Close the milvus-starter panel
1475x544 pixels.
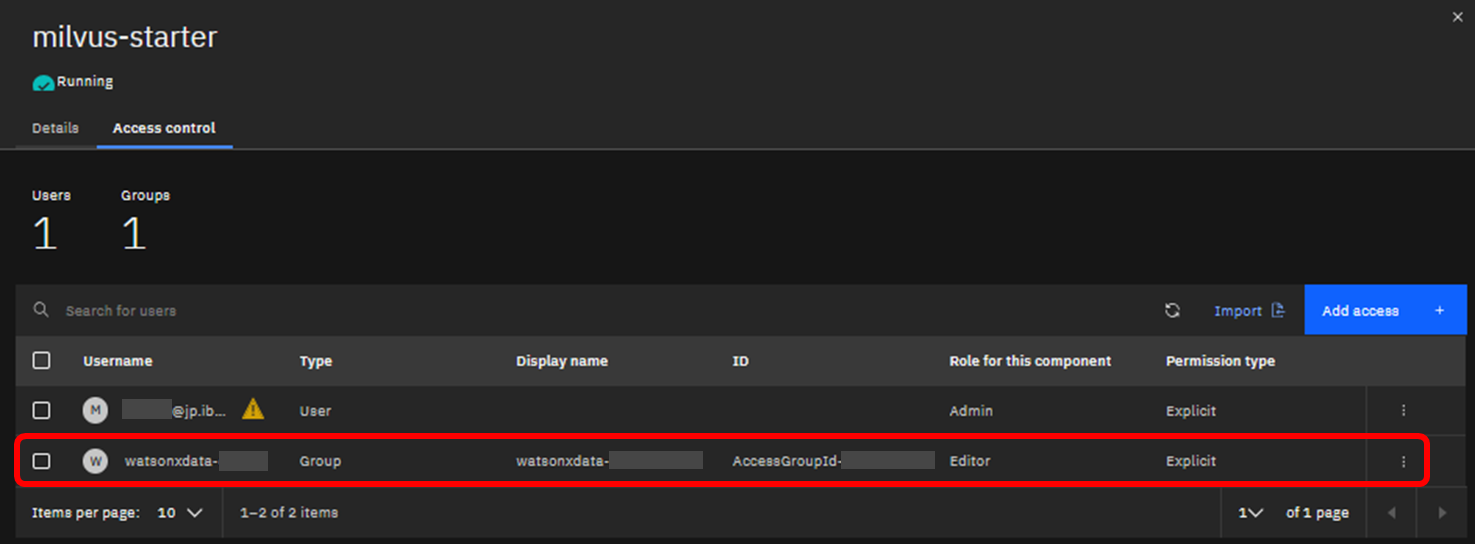point(1457,17)
